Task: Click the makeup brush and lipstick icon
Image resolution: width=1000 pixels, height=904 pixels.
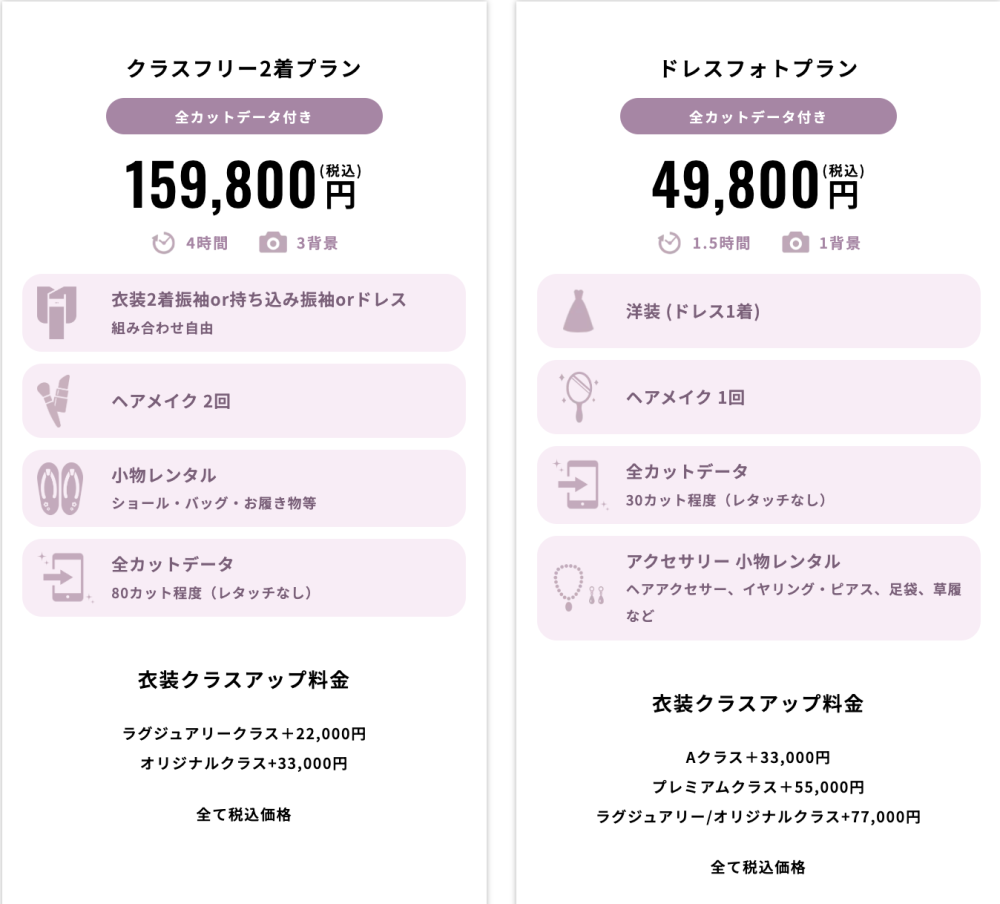Action: point(54,399)
